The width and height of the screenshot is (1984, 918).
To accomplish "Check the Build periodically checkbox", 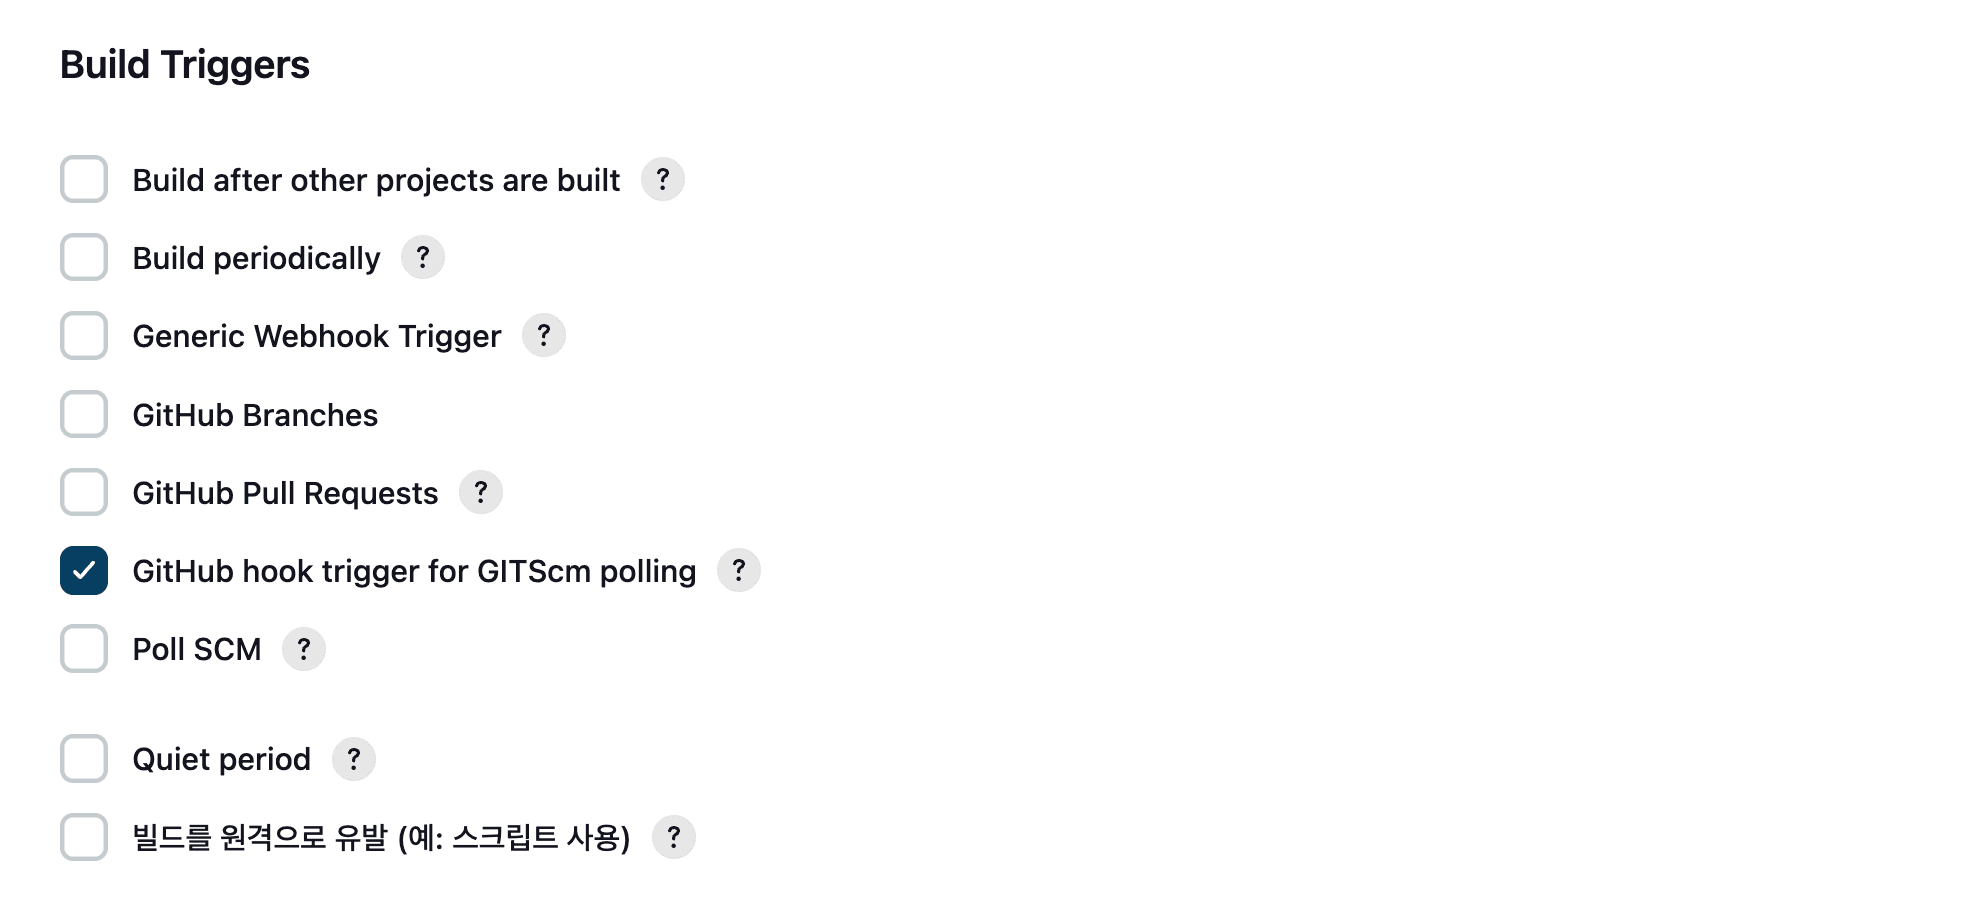I will click(84, 257).
